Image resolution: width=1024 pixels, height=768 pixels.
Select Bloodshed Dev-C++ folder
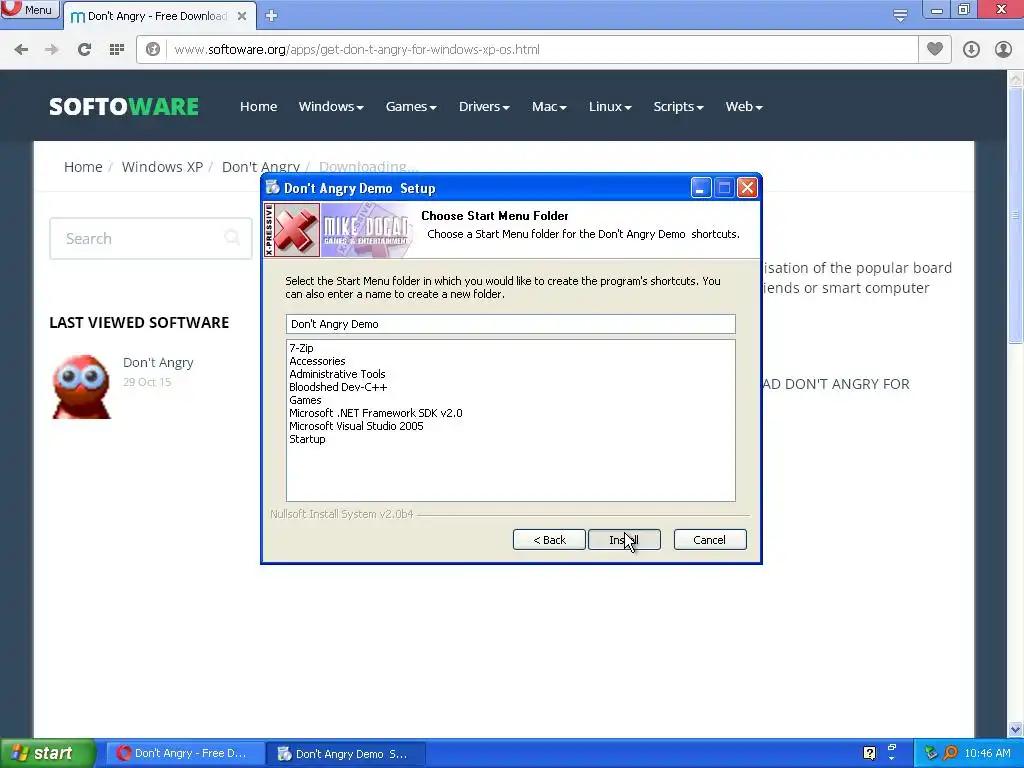338,387
